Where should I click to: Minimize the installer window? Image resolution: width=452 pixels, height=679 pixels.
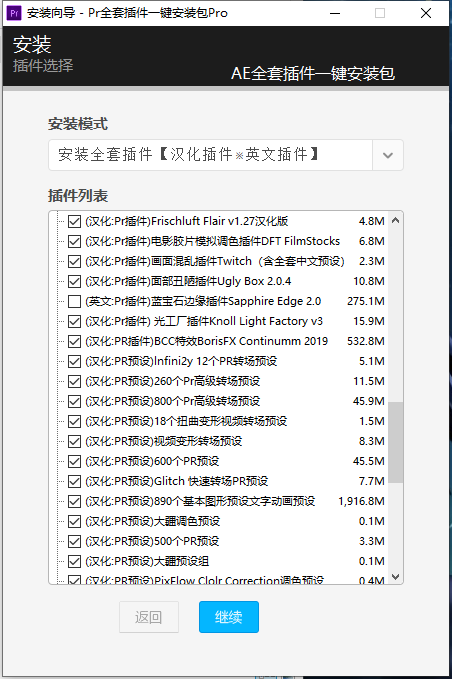click(335, 13)
